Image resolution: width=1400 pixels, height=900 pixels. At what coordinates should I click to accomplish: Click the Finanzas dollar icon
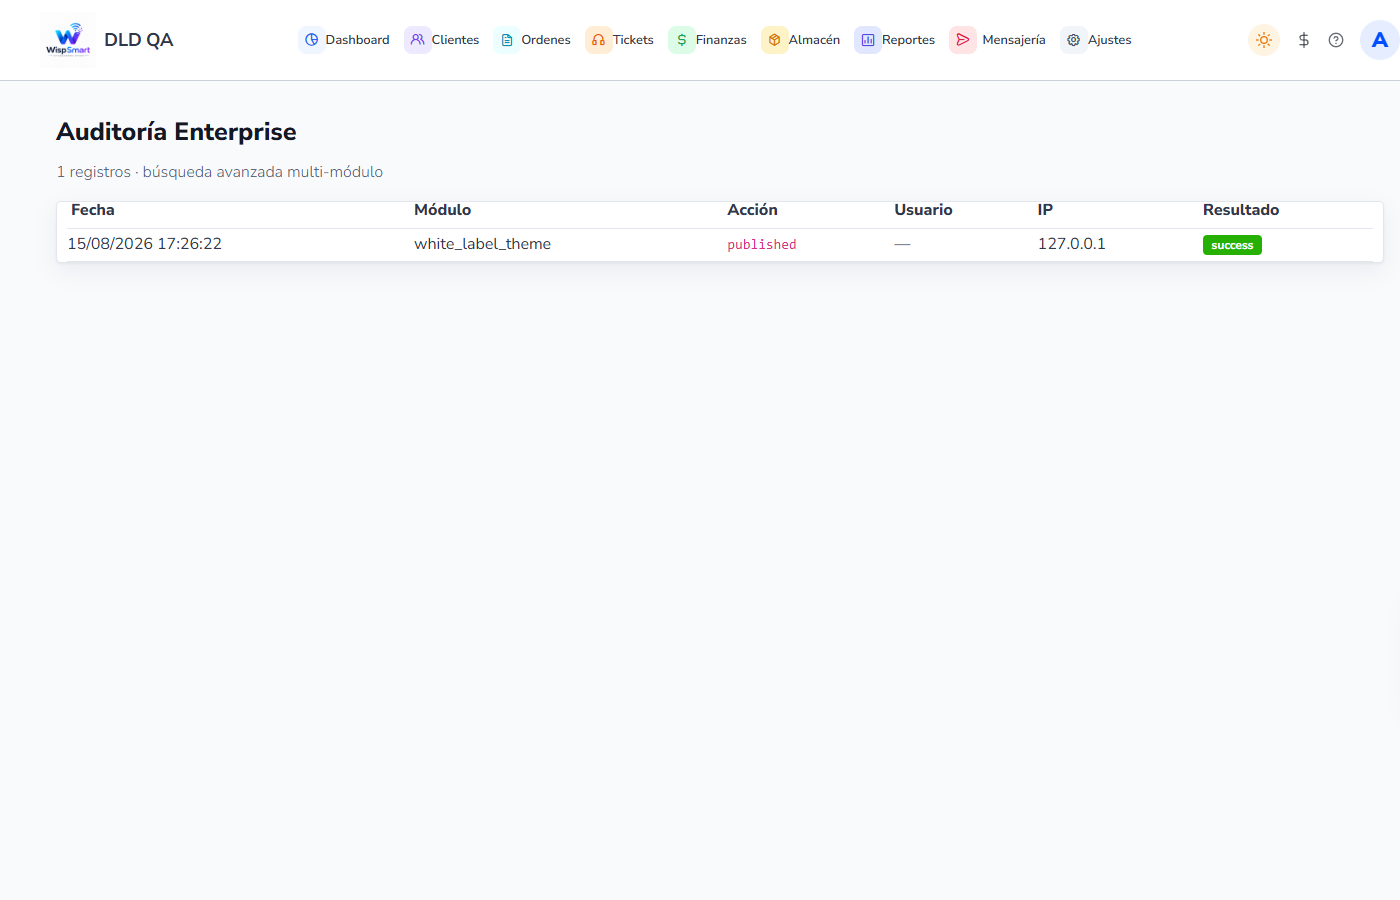[x=682, y=40]
